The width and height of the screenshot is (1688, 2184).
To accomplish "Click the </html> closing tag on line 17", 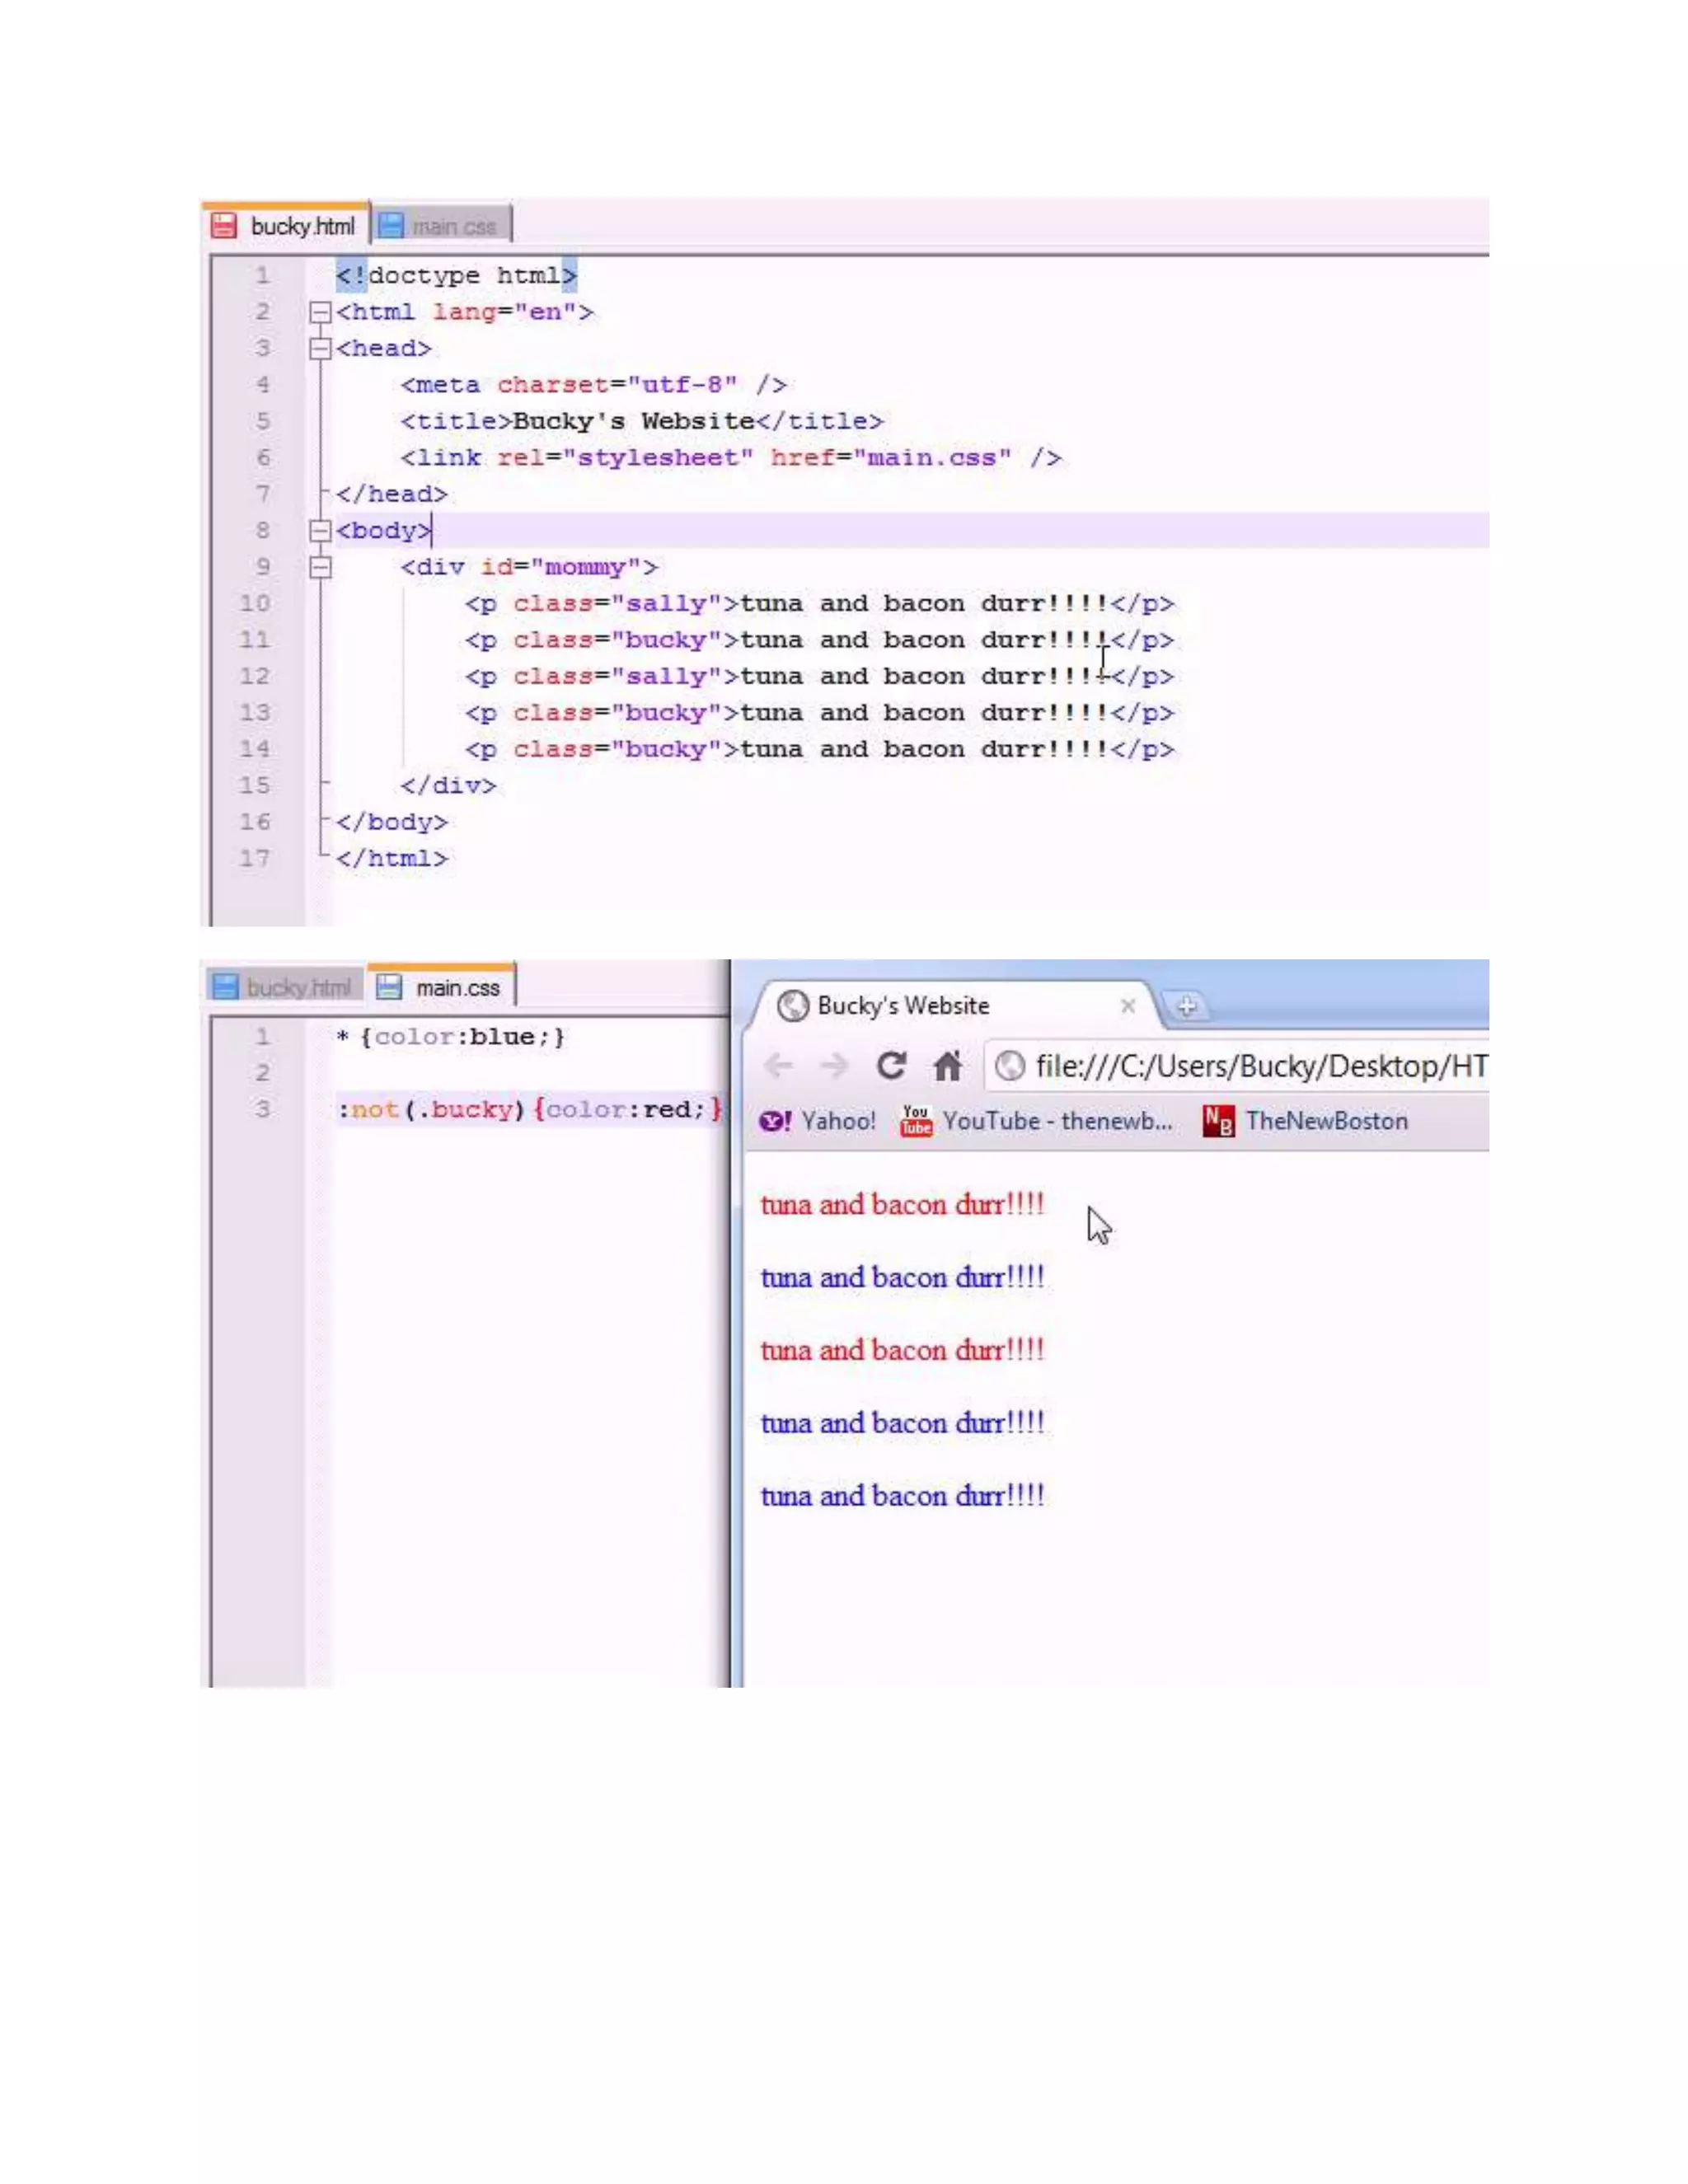I will coord(392,859).
